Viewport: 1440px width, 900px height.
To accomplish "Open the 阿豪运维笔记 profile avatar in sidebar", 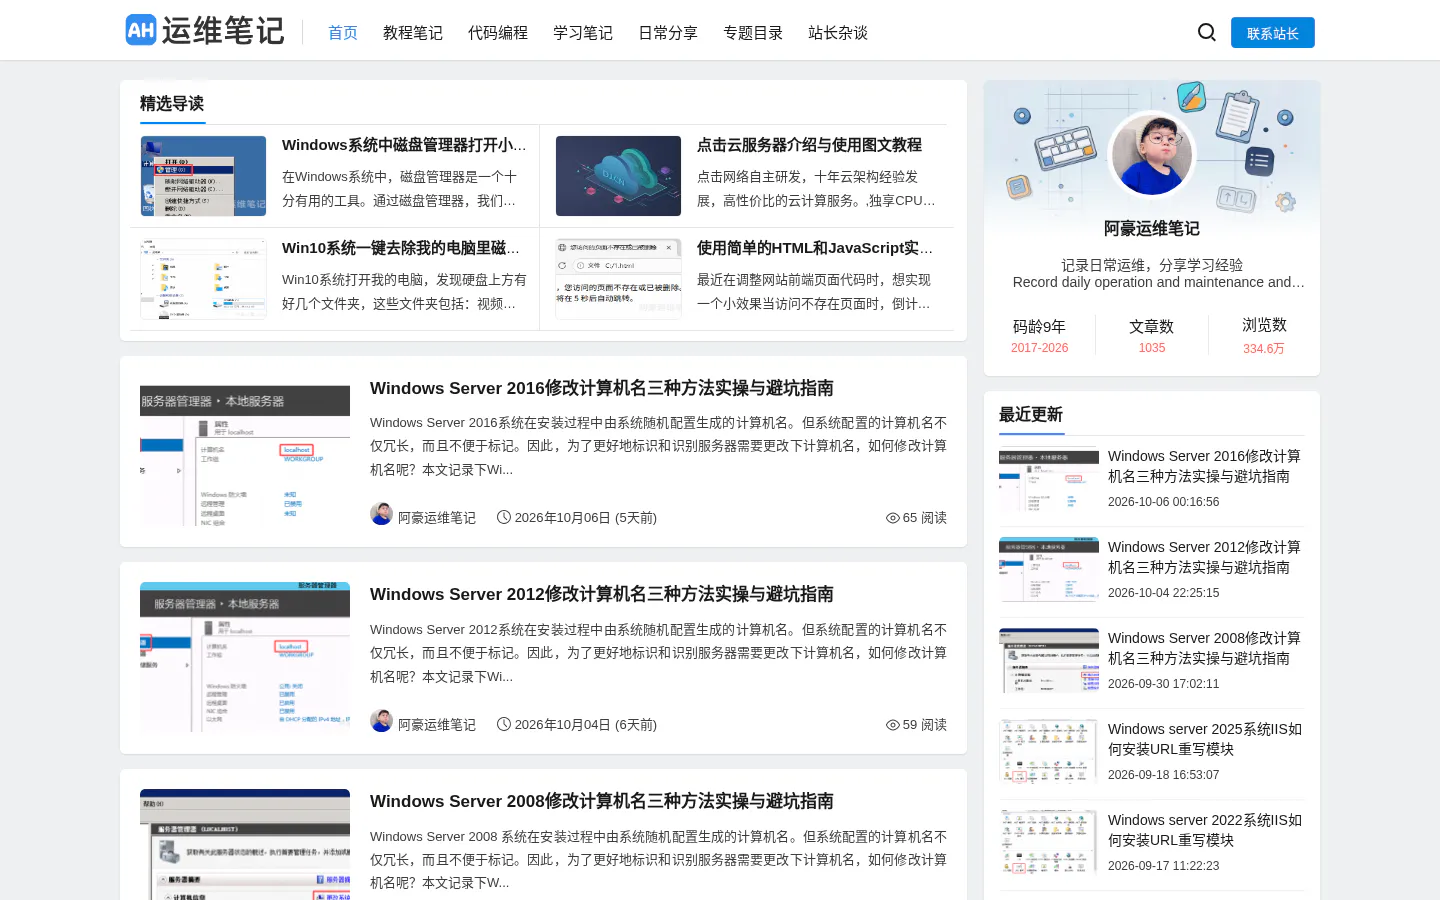I will [1152, 155].
